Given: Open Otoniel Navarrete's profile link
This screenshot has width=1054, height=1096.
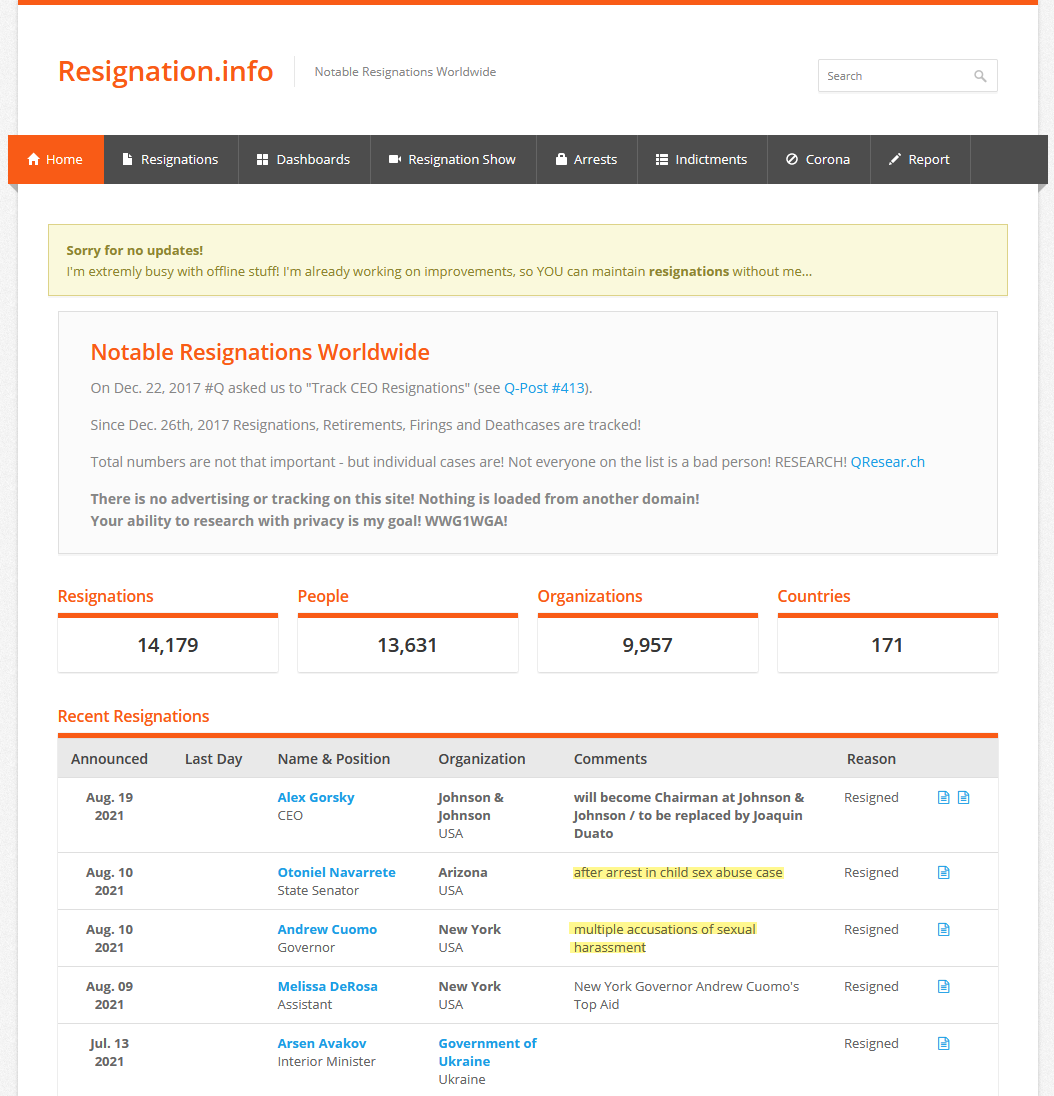Looking at the screenshot, I should click(x=336, y=872).
